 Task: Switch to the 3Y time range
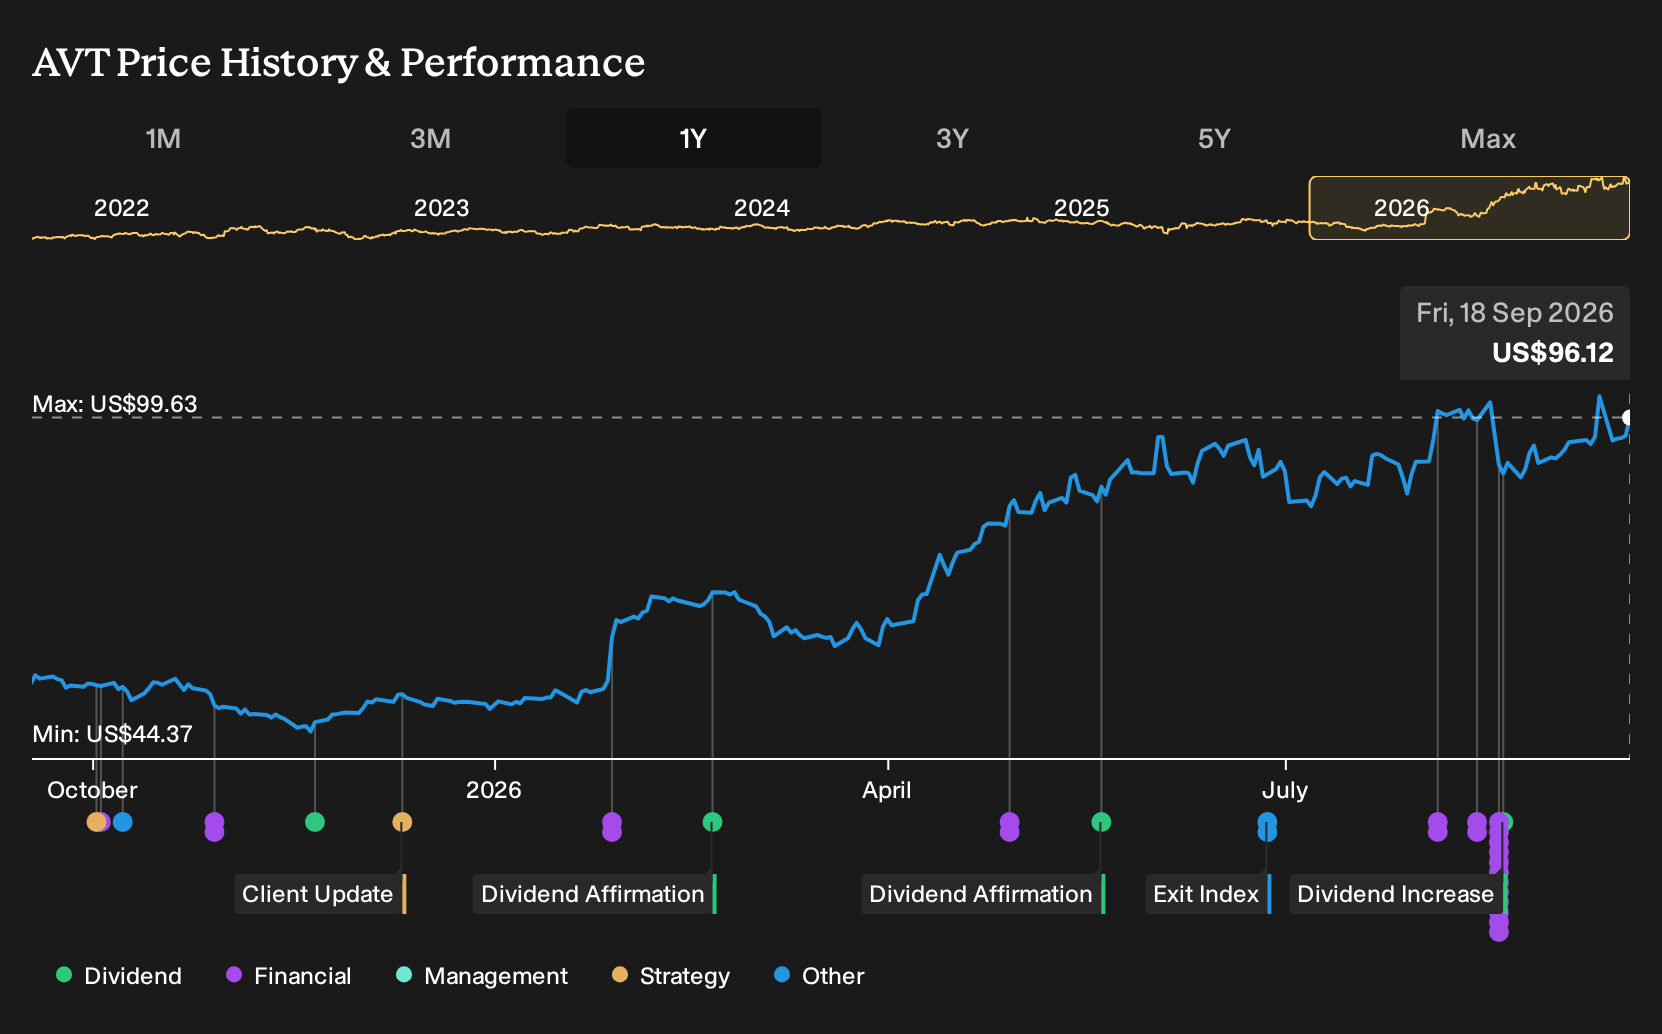952,138
